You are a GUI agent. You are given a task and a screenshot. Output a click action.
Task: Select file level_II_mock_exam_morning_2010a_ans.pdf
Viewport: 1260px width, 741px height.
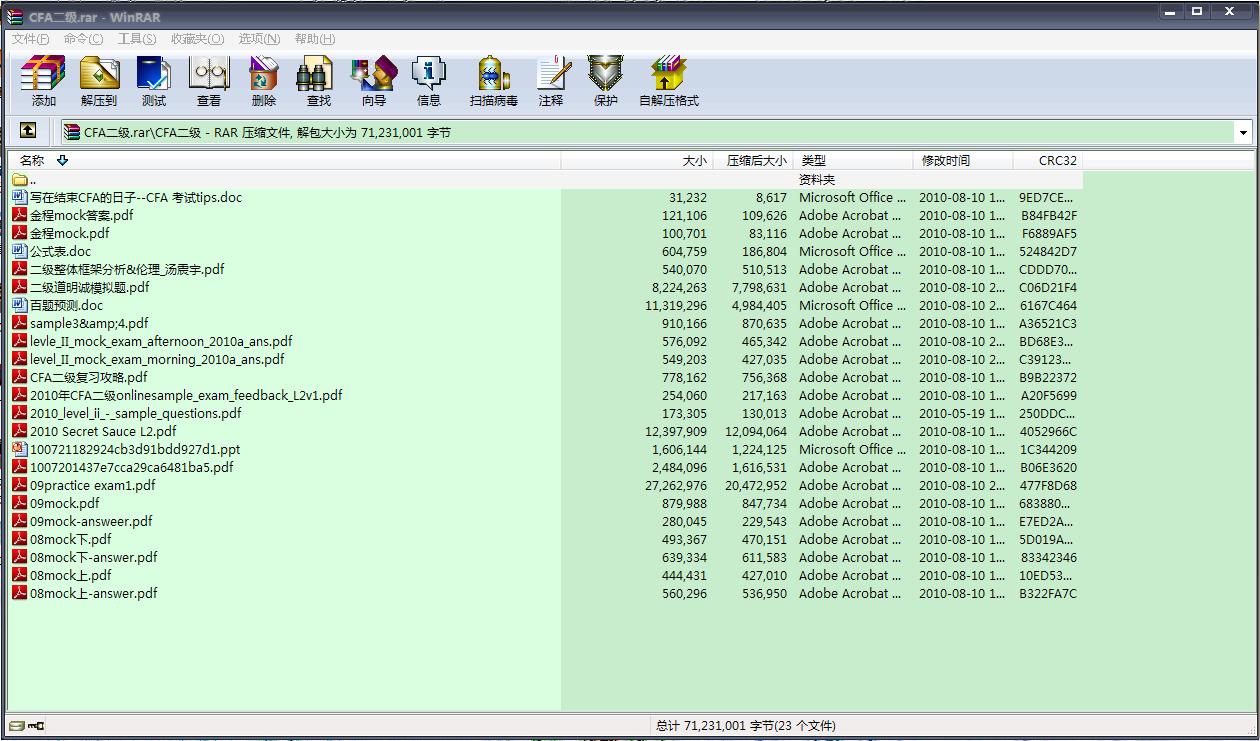pos(157,359)
